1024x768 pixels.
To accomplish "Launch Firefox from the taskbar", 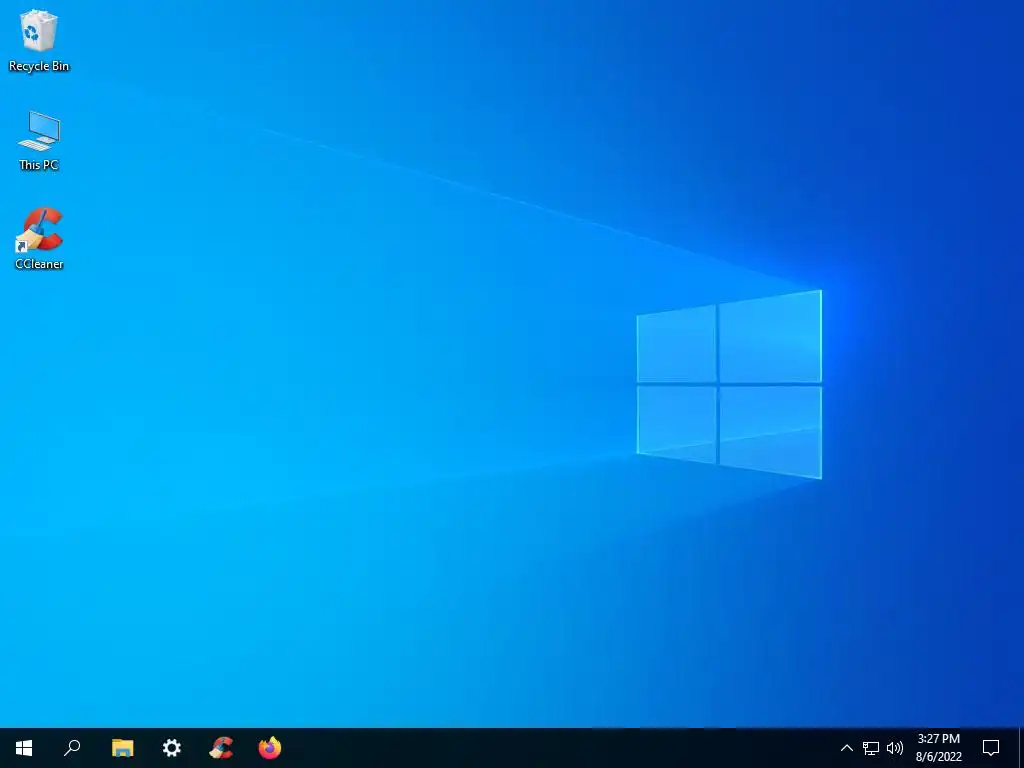I will (x=270, y=748).
